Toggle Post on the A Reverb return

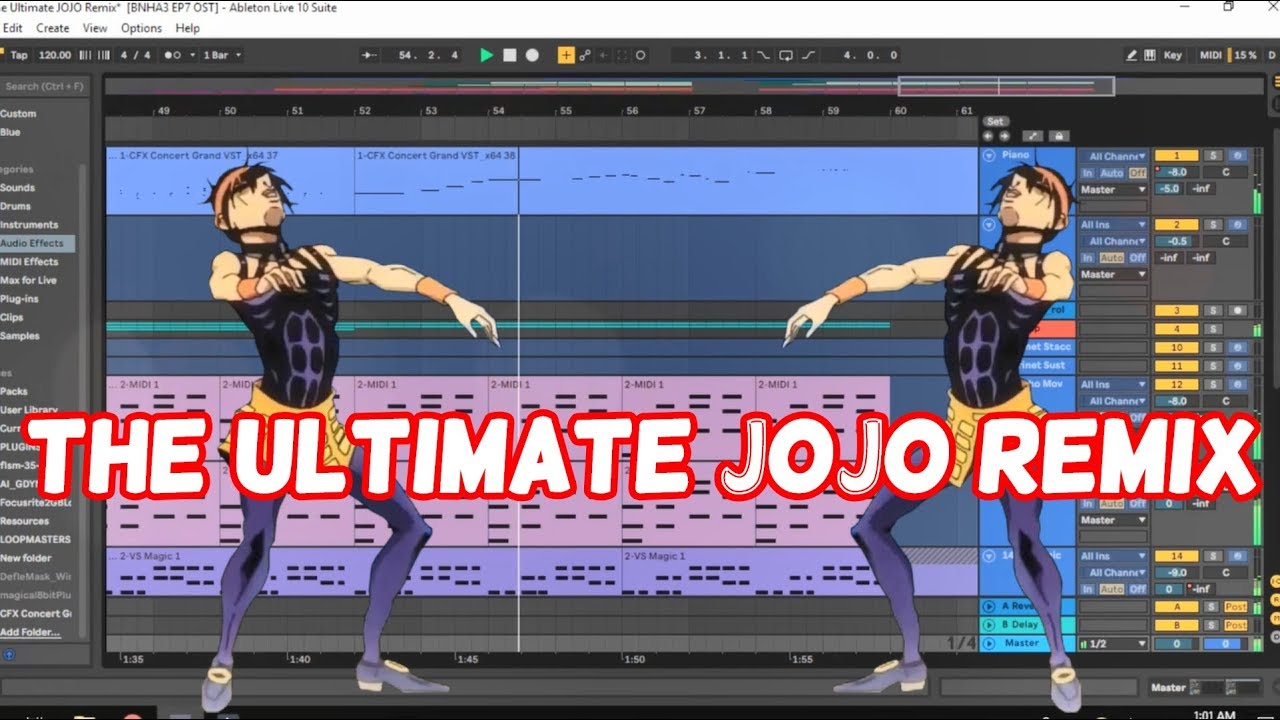[x=1236, y=607]
